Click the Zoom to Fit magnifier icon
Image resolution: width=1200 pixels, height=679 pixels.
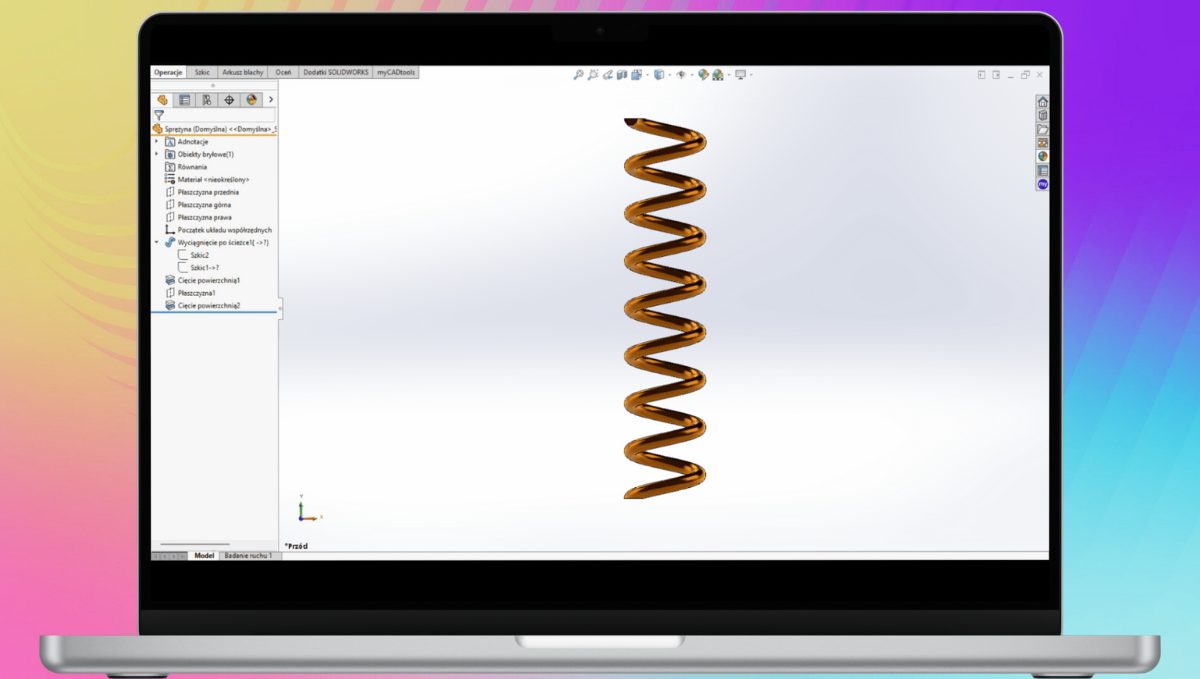coord(578,74)
